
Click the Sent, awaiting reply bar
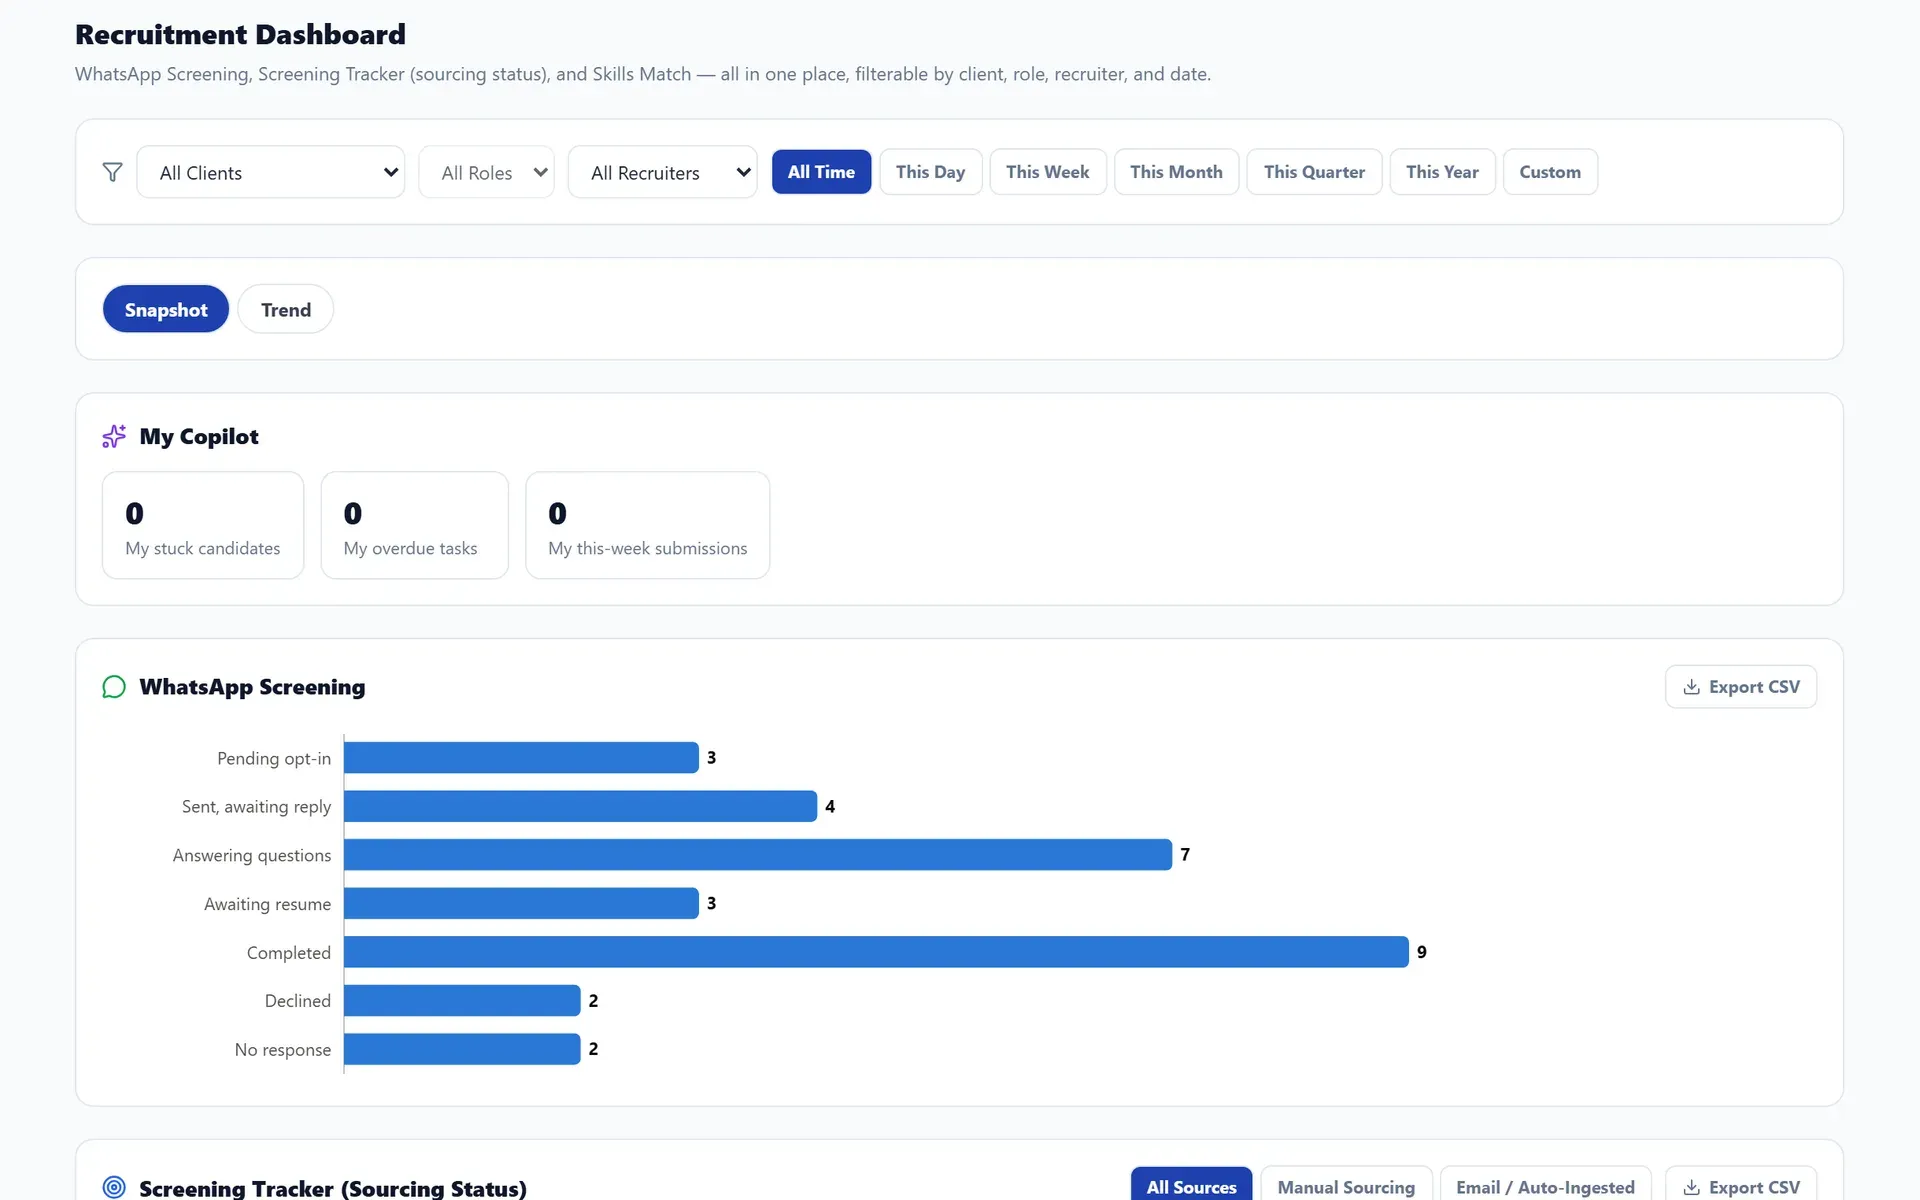[x=580, y=806]
